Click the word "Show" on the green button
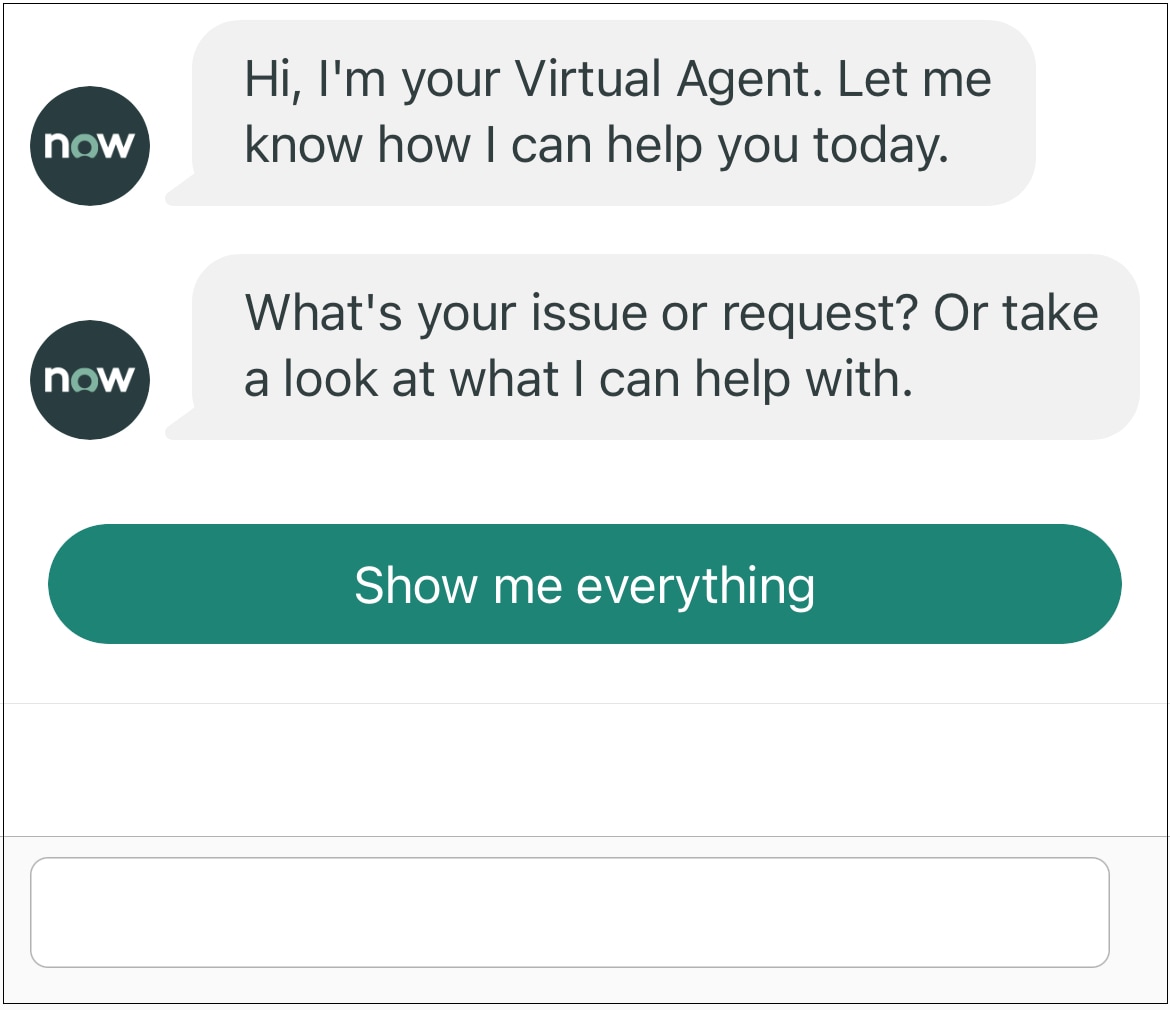Image resolution: width=1170 pixels, height=1010 pixels. pyautogui.click(x=416, y=585)
